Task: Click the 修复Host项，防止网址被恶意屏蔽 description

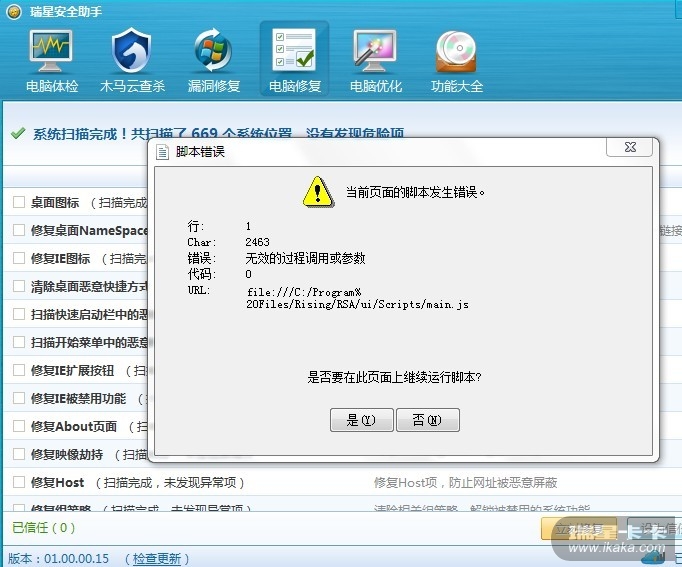Action: point(465,483)
